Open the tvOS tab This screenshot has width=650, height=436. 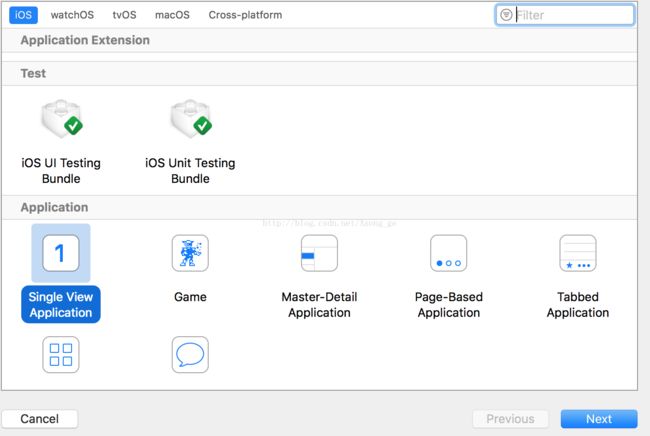[125, 15]
